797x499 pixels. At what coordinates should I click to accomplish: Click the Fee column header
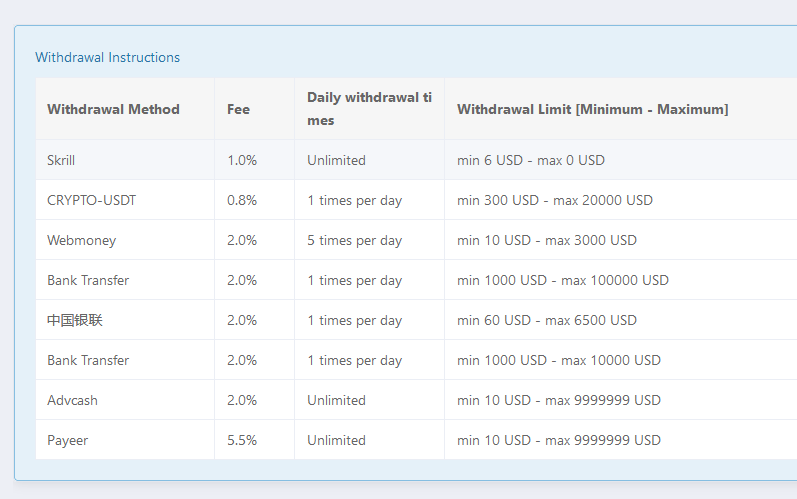click(255, 109)
